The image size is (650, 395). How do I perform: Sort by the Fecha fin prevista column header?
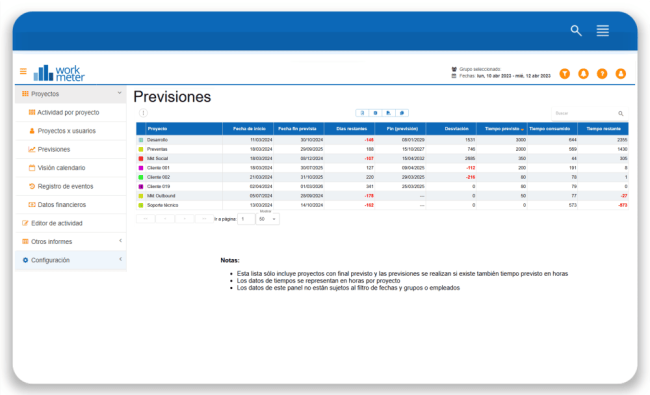click(299, 129)
